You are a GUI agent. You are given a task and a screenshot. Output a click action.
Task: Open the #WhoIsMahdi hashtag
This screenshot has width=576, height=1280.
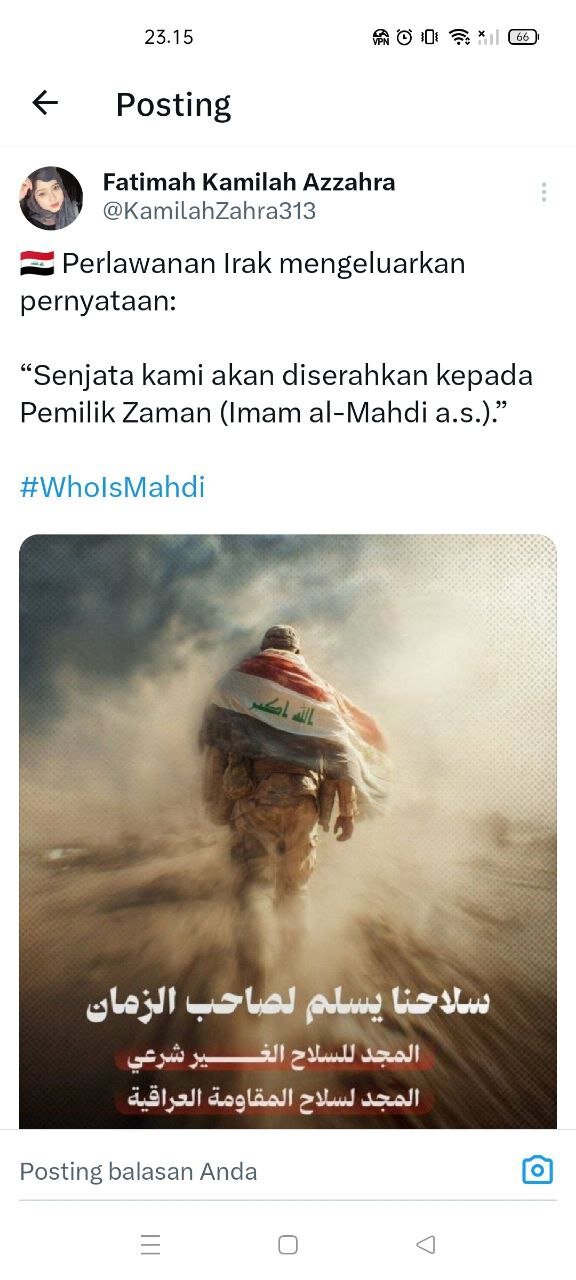[x=112, y=487]
